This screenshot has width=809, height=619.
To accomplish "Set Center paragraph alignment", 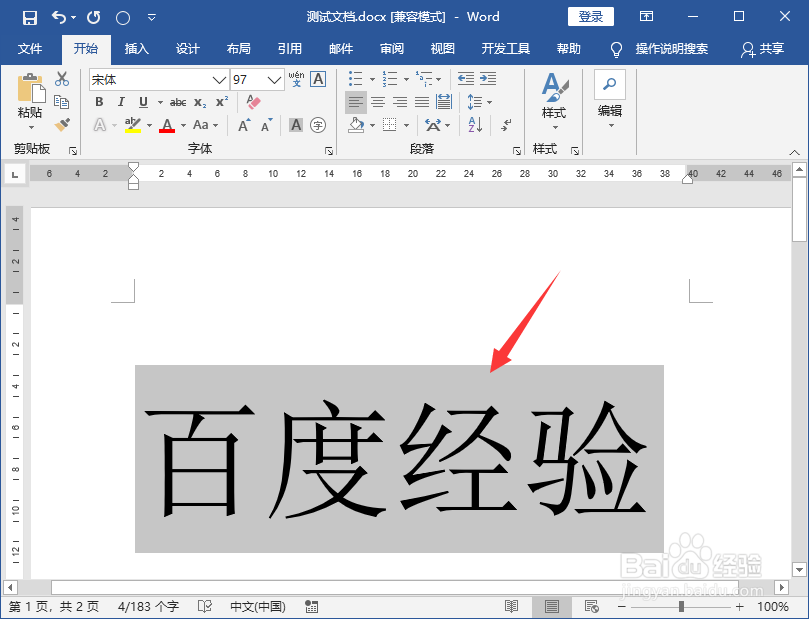I will tap(378, 102).
